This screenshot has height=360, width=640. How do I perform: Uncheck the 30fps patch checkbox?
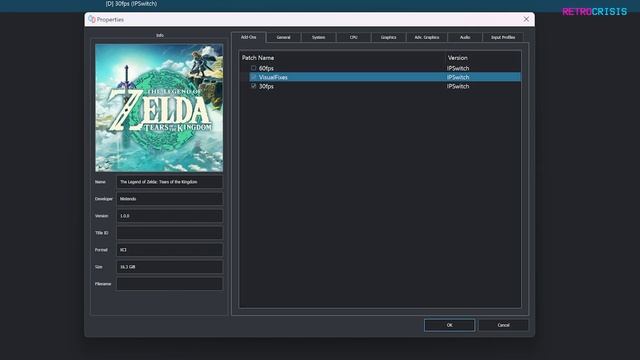click(253, 86)
